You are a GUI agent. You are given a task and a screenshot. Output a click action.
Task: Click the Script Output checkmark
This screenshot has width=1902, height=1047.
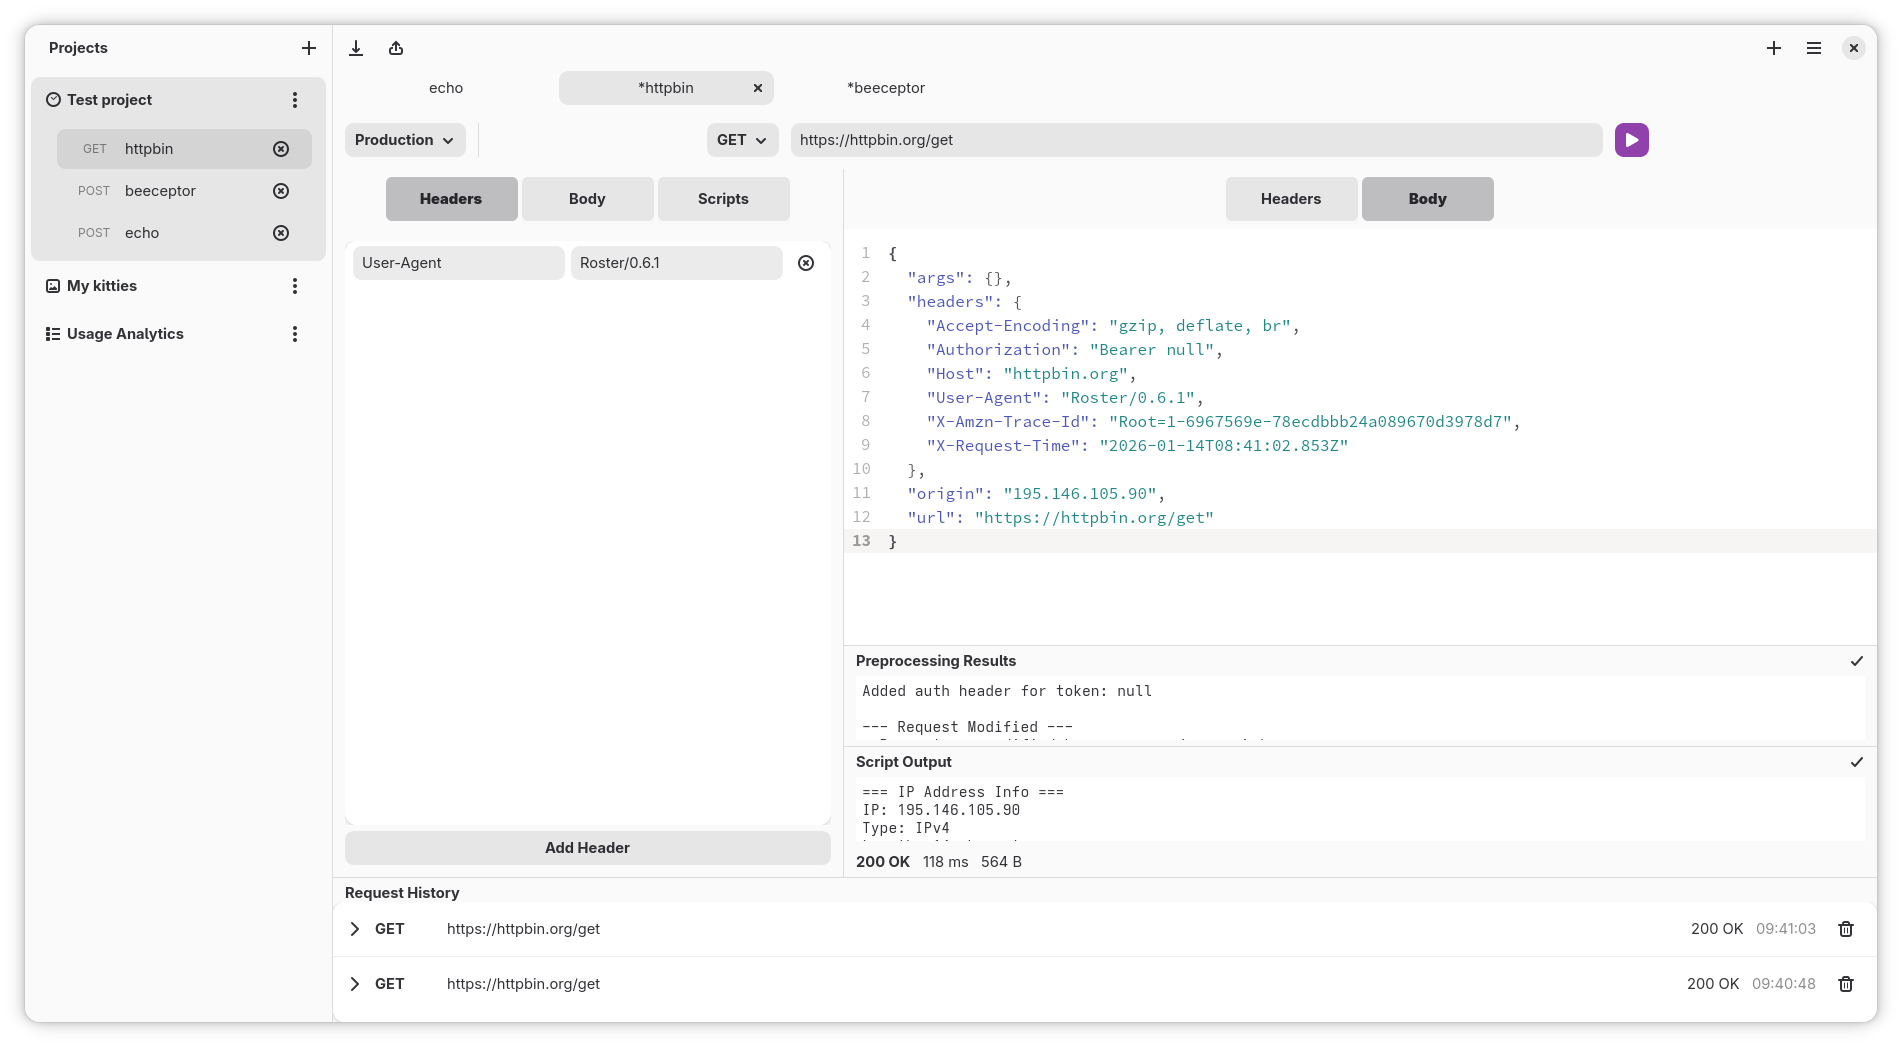coord(1857,761)
